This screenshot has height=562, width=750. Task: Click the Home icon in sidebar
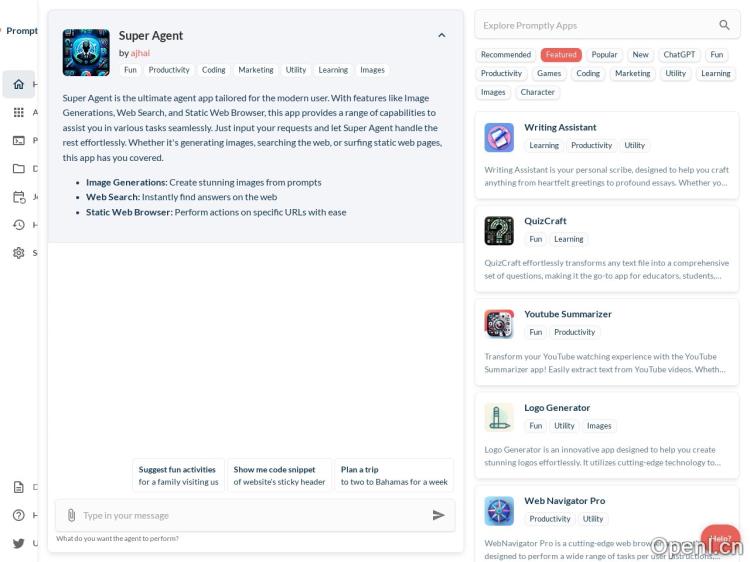(18, 84)
